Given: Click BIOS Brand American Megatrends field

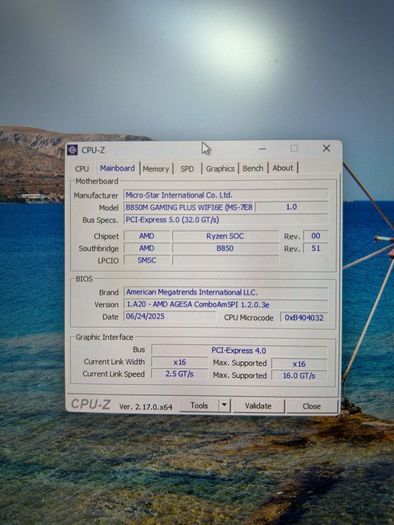Looking at the screenshot, I should 226,292.
